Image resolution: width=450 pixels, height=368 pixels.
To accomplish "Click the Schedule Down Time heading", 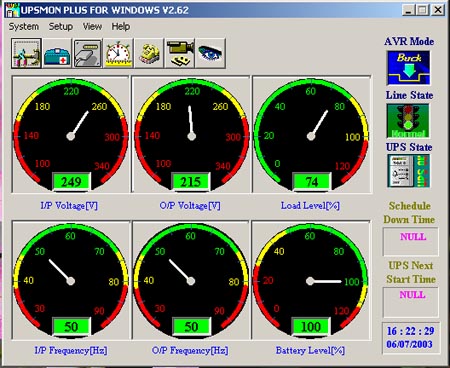I will pyautogui.click(x=409, y=213).
